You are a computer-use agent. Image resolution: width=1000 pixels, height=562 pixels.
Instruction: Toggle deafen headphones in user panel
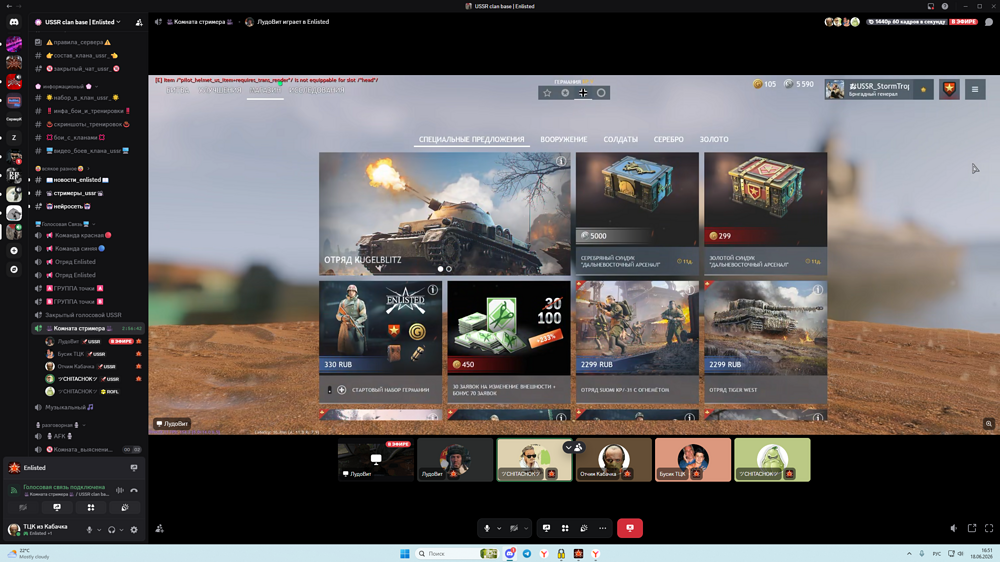click(112, 529)
